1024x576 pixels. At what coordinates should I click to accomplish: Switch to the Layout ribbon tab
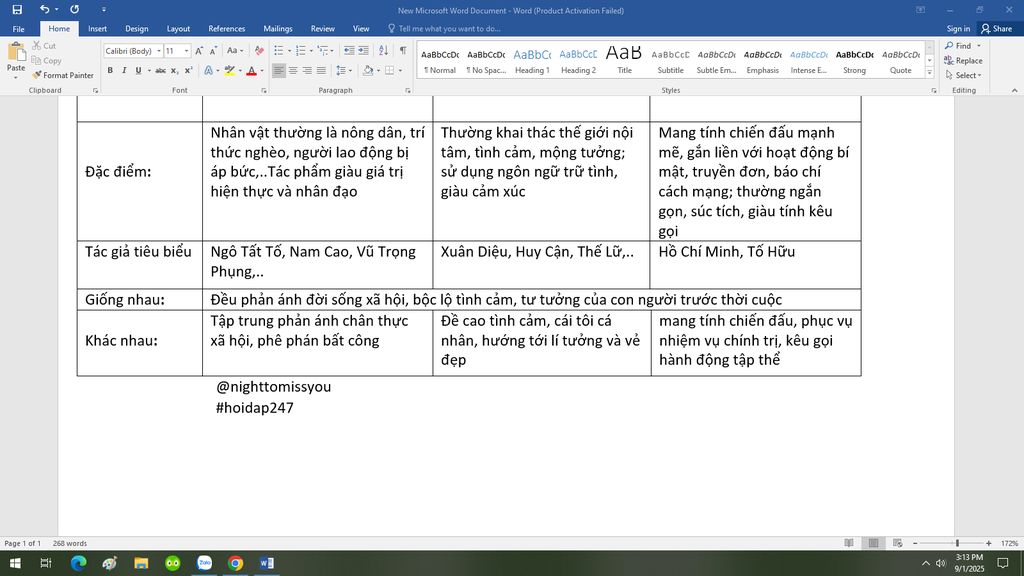coord(178,29)
